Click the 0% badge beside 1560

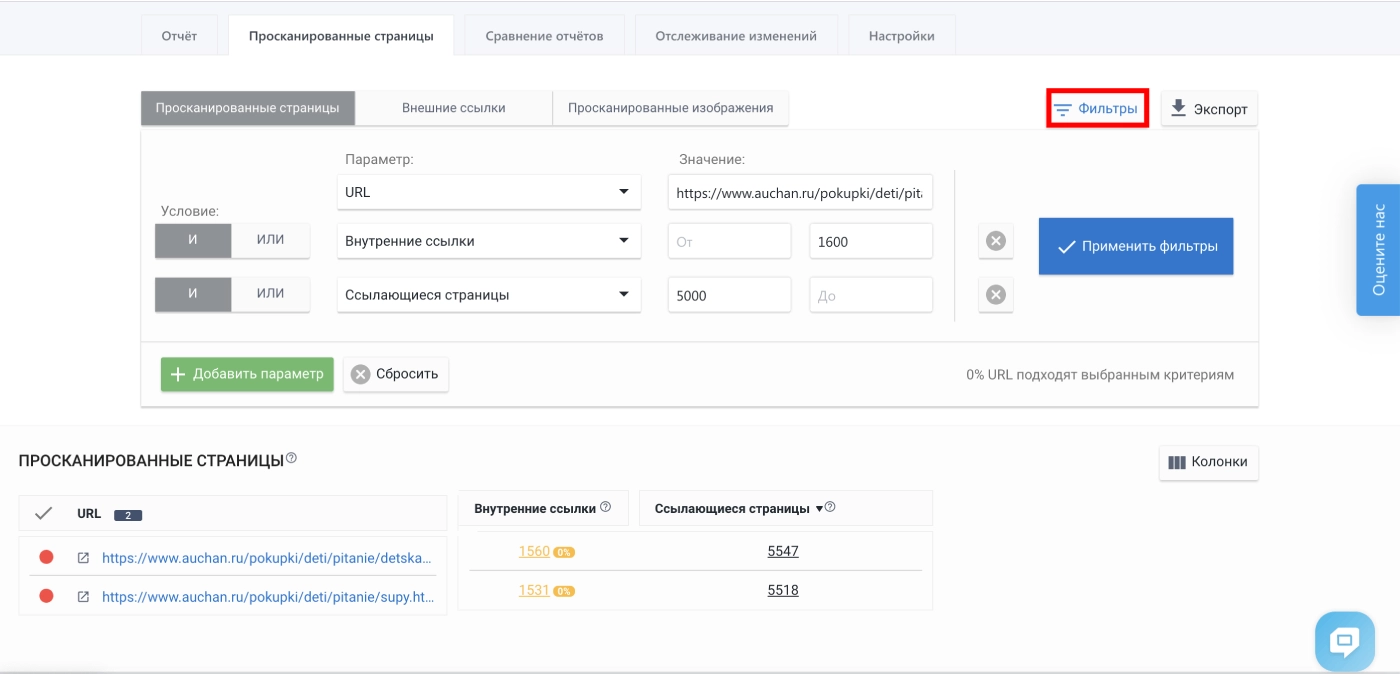(564, 552)
